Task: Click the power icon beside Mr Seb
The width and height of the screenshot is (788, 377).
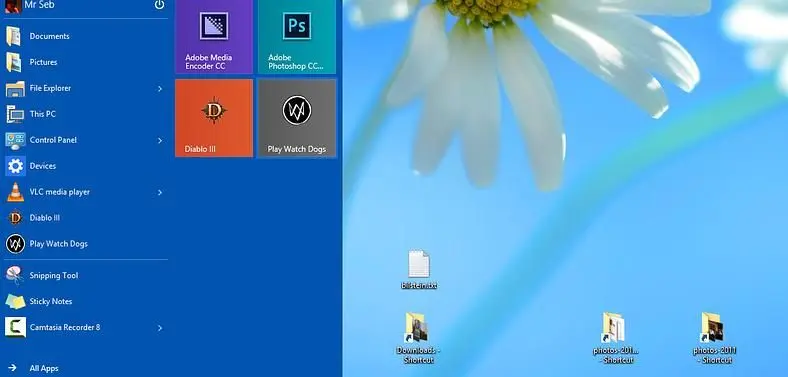Action: (159, 5)
